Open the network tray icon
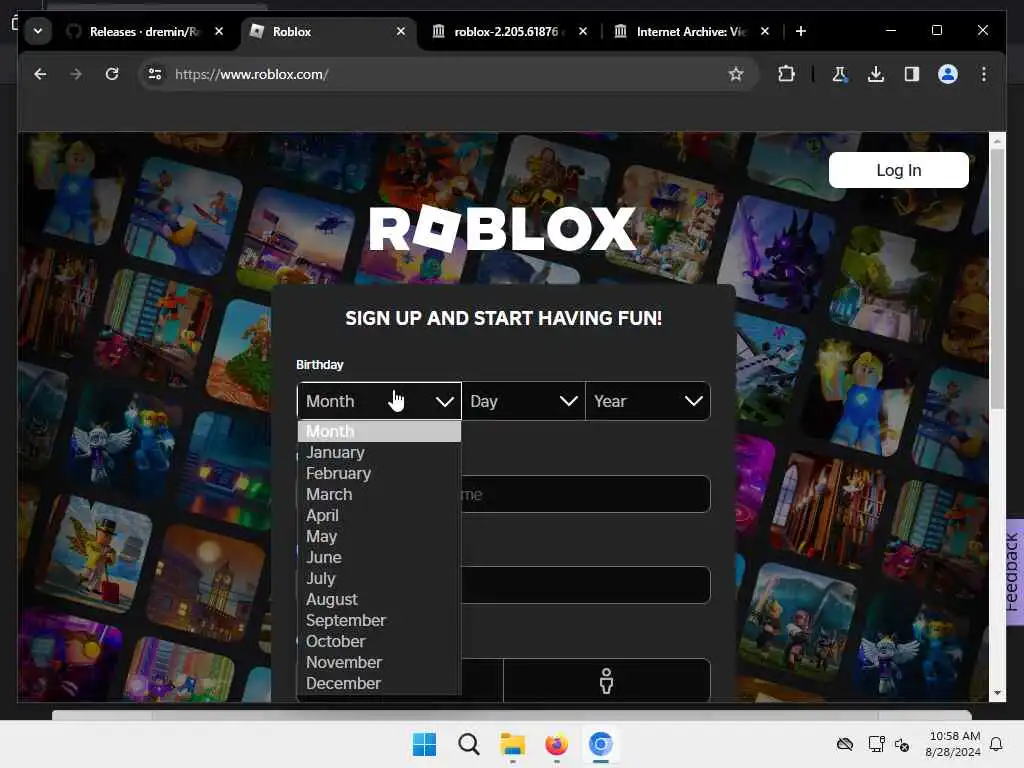Screen dimensions: 1024x768 coord(876,744)
